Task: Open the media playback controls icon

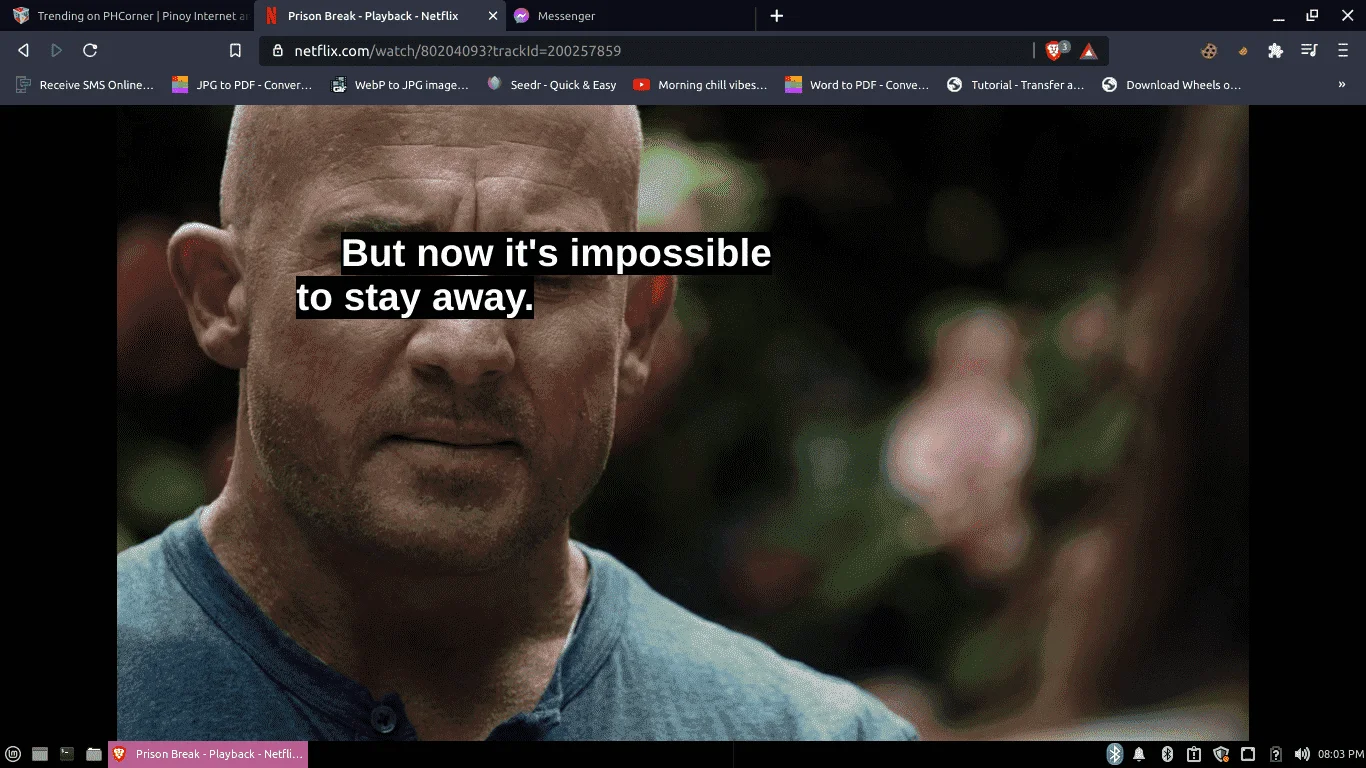Action: click(1309, 51)
